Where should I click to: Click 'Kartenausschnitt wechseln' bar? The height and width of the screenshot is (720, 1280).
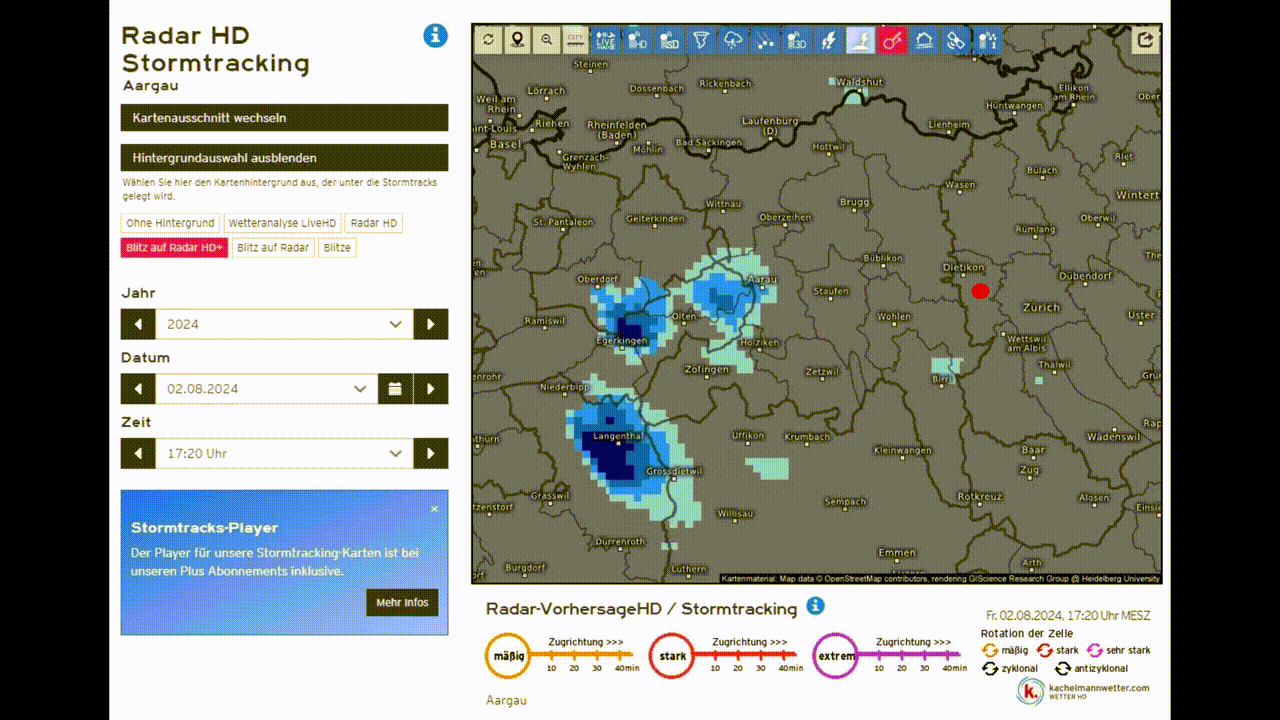284,118
